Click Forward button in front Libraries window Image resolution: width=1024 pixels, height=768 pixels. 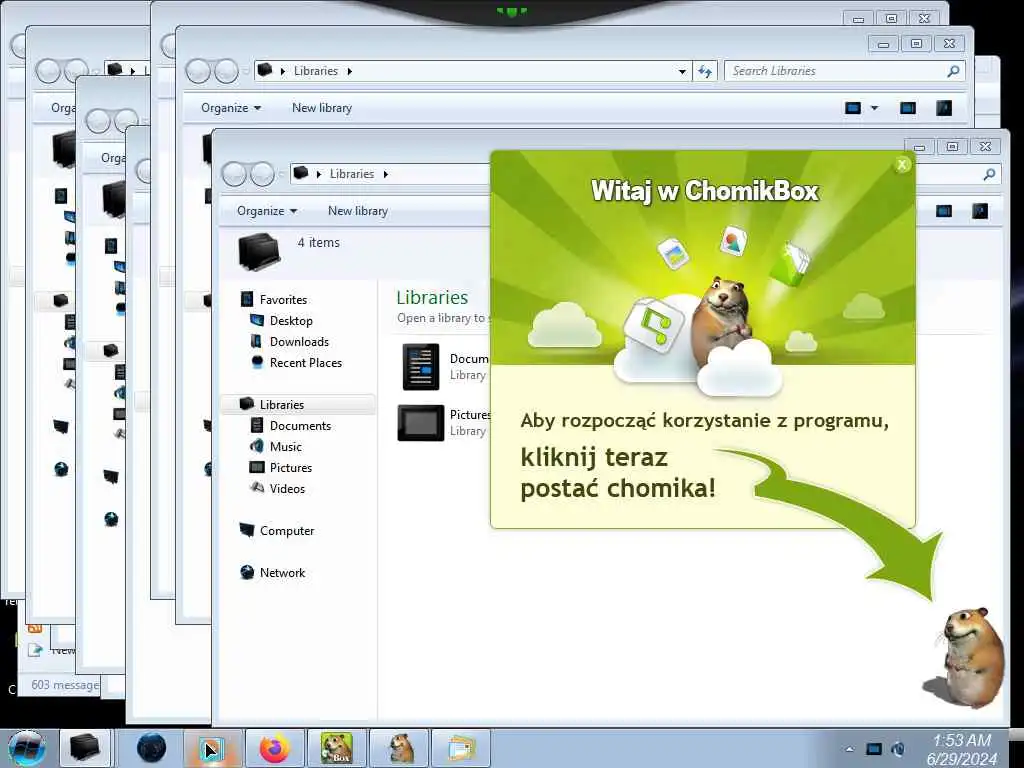[262, 174]
